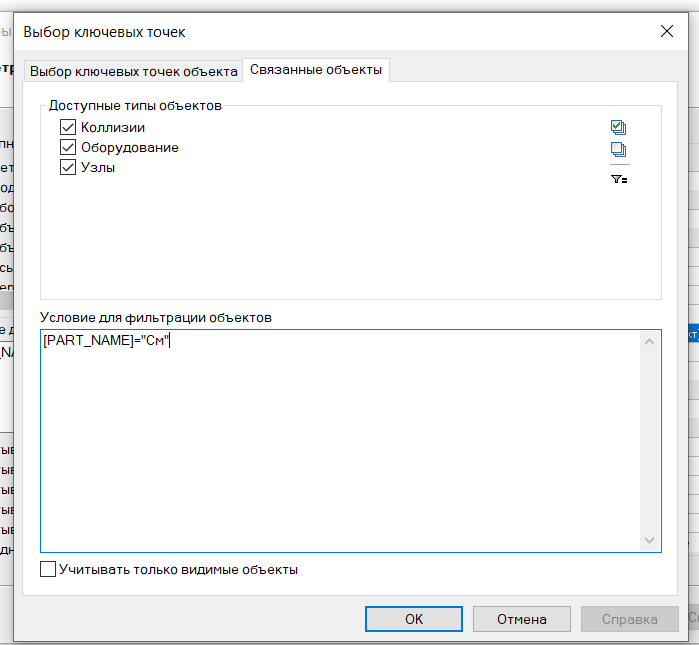The image size is (699, 645).
Task: Click the filter field scroll down arrow
Action: 650,540
